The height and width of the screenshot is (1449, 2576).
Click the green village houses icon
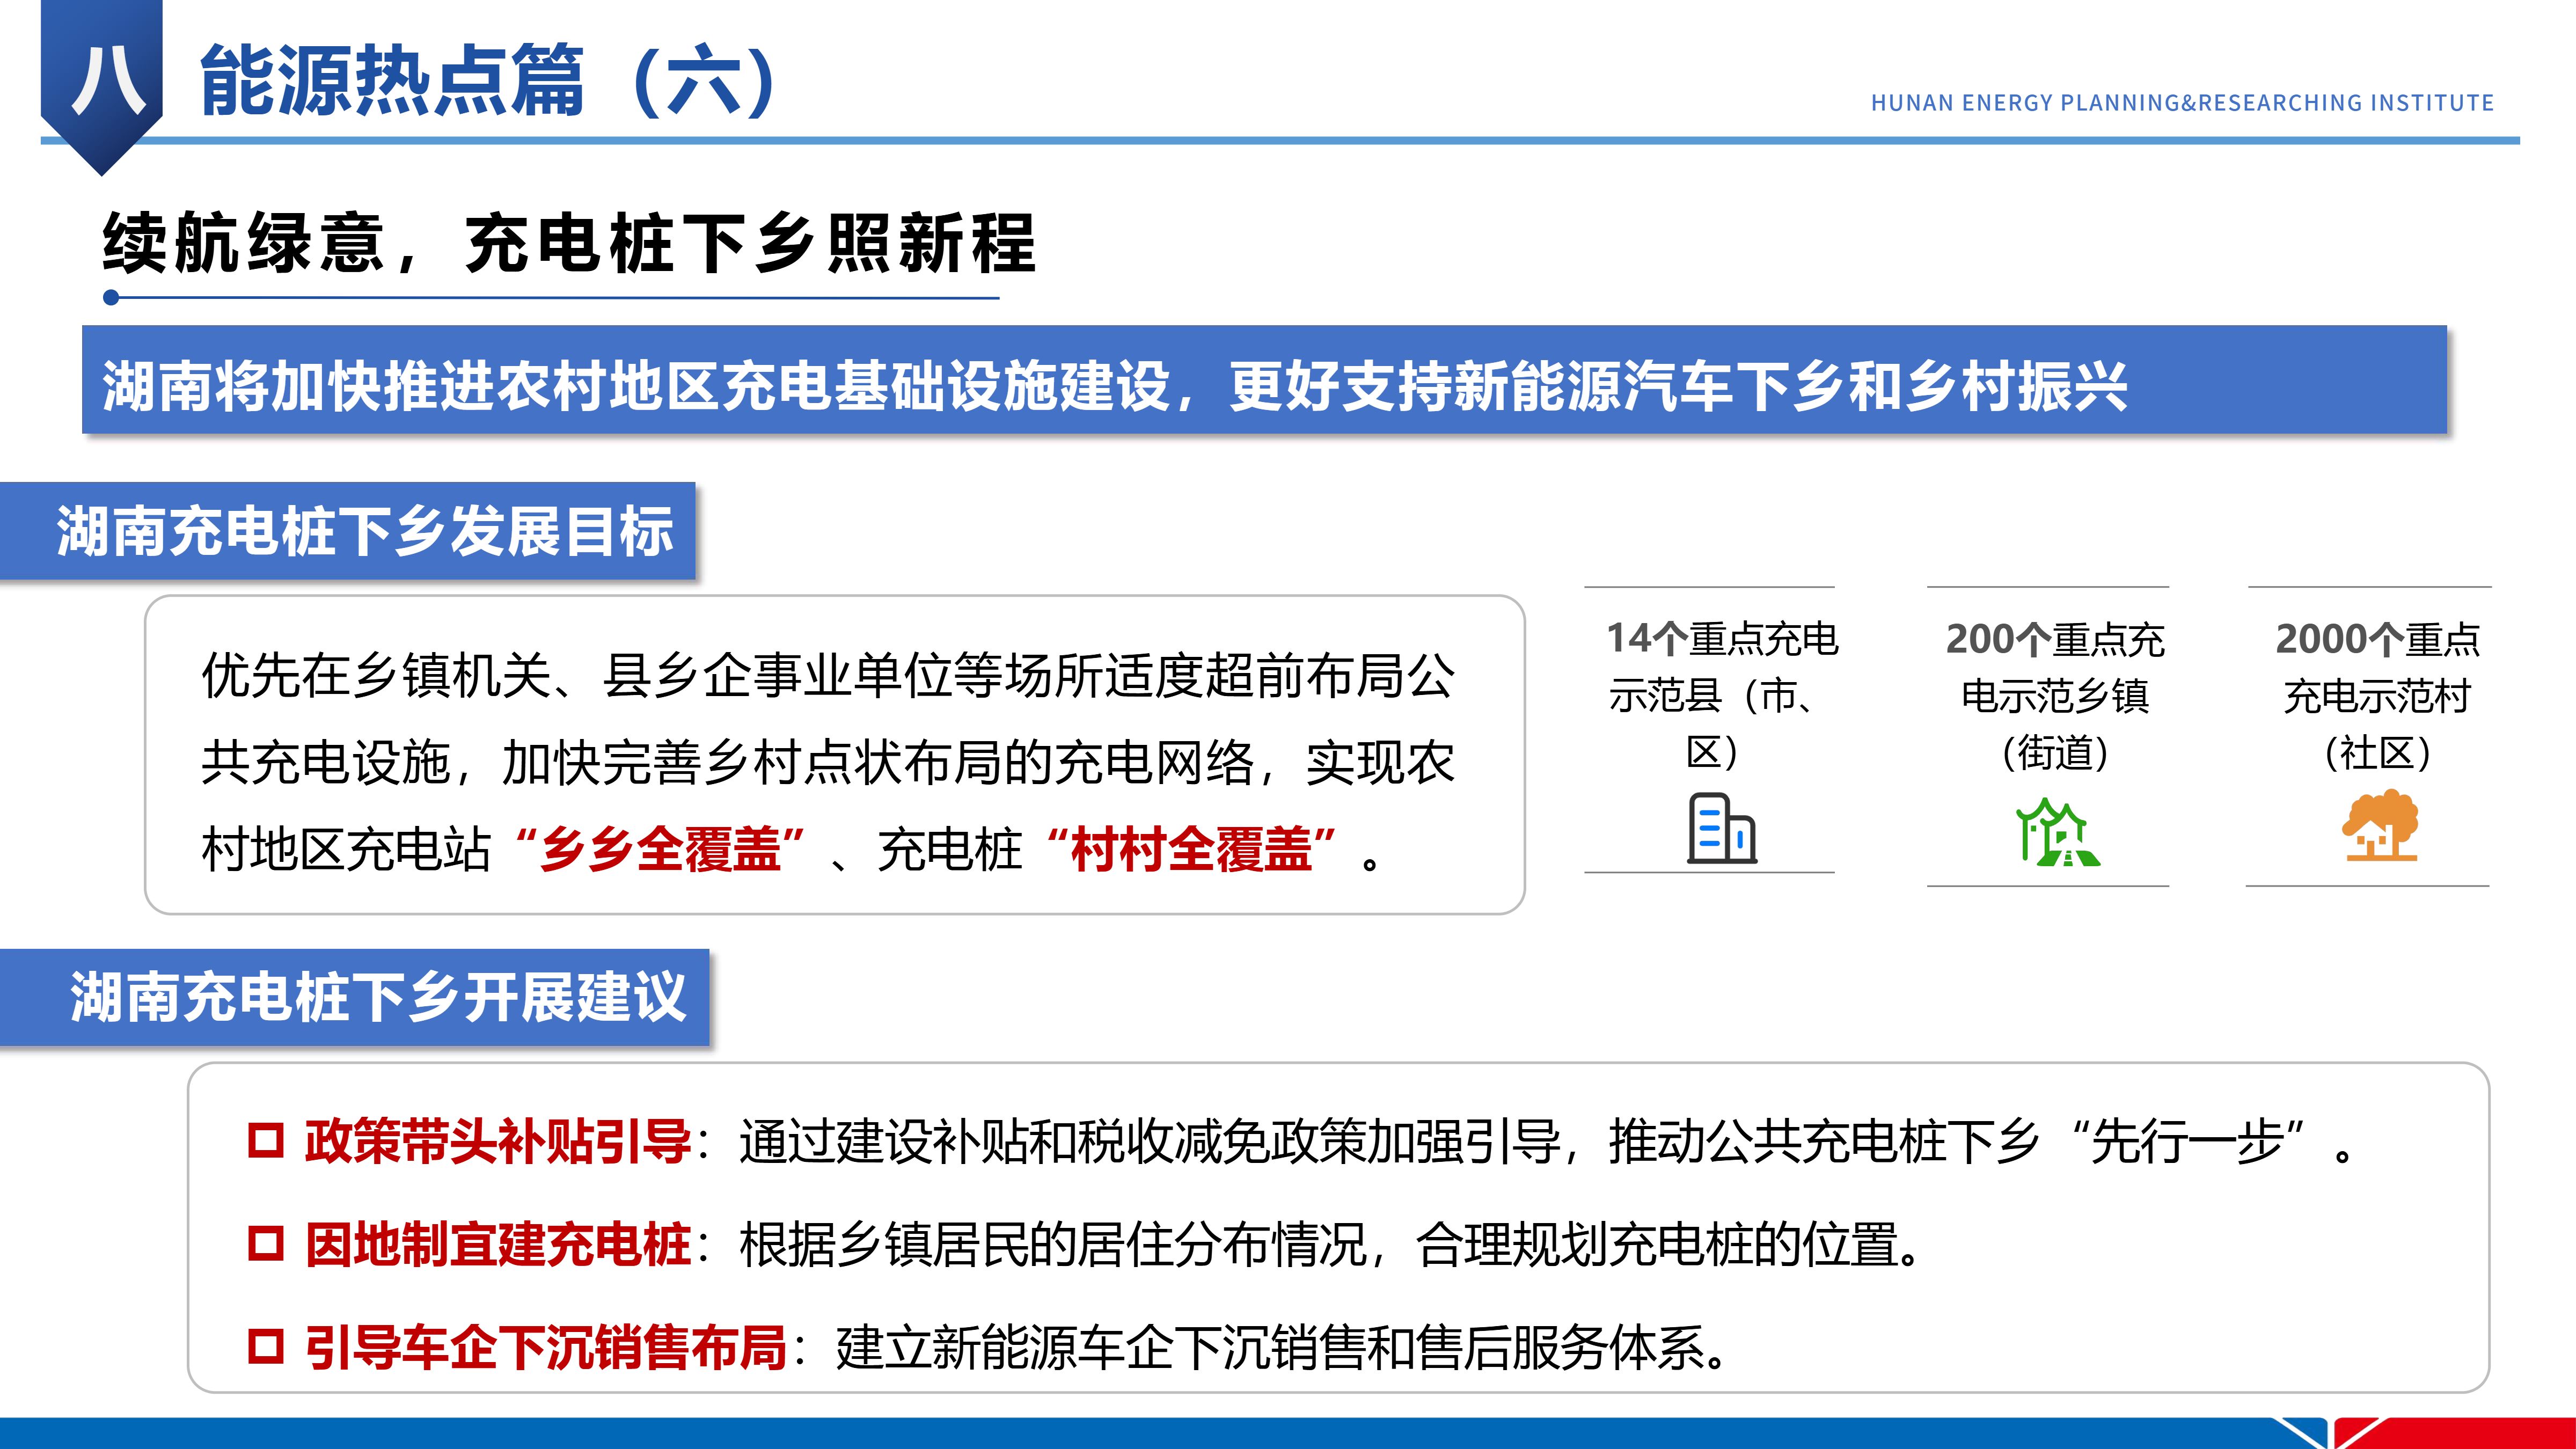coord(2057,832)
